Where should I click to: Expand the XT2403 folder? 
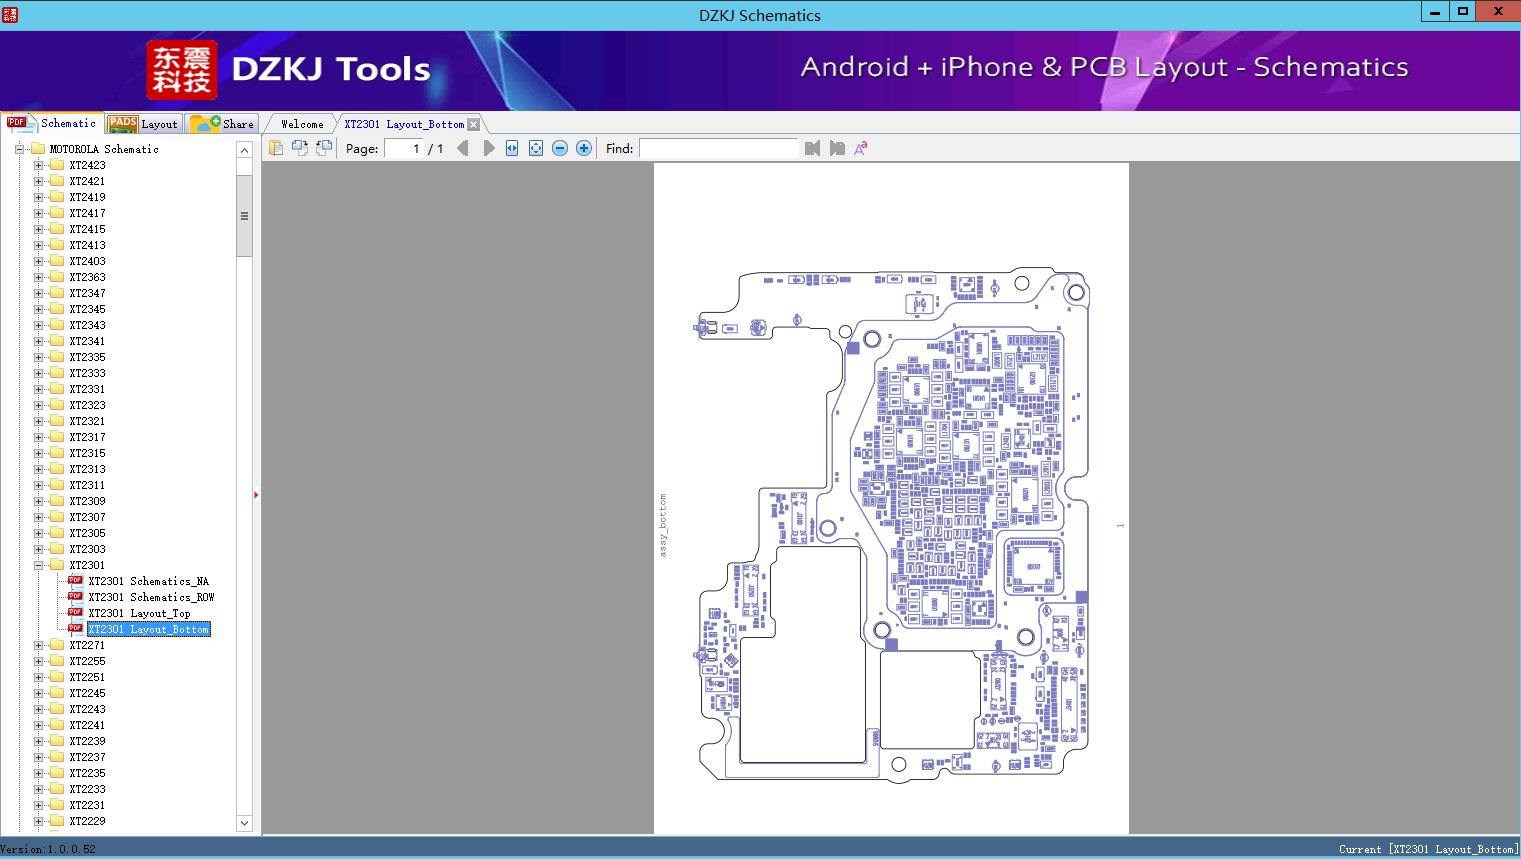tap(38, 261)
